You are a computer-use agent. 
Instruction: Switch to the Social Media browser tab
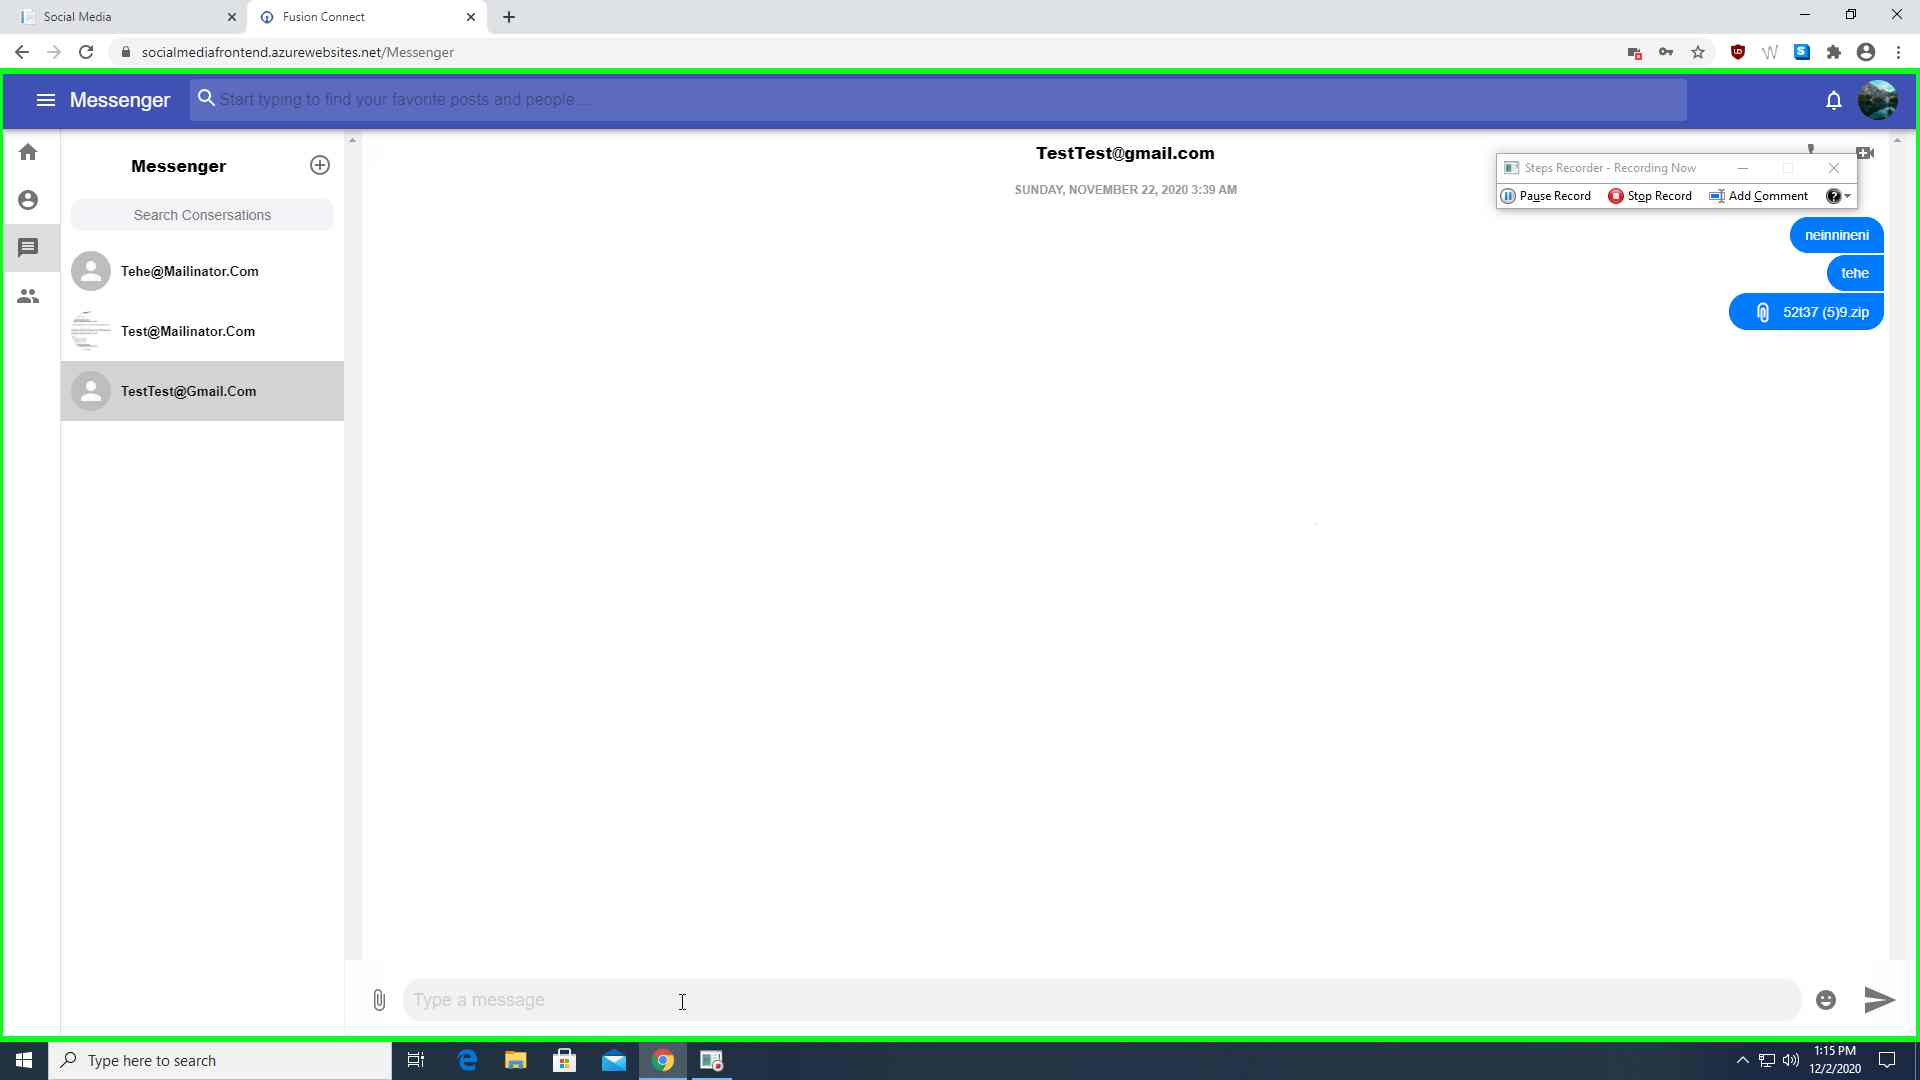(x=123, y=17)
